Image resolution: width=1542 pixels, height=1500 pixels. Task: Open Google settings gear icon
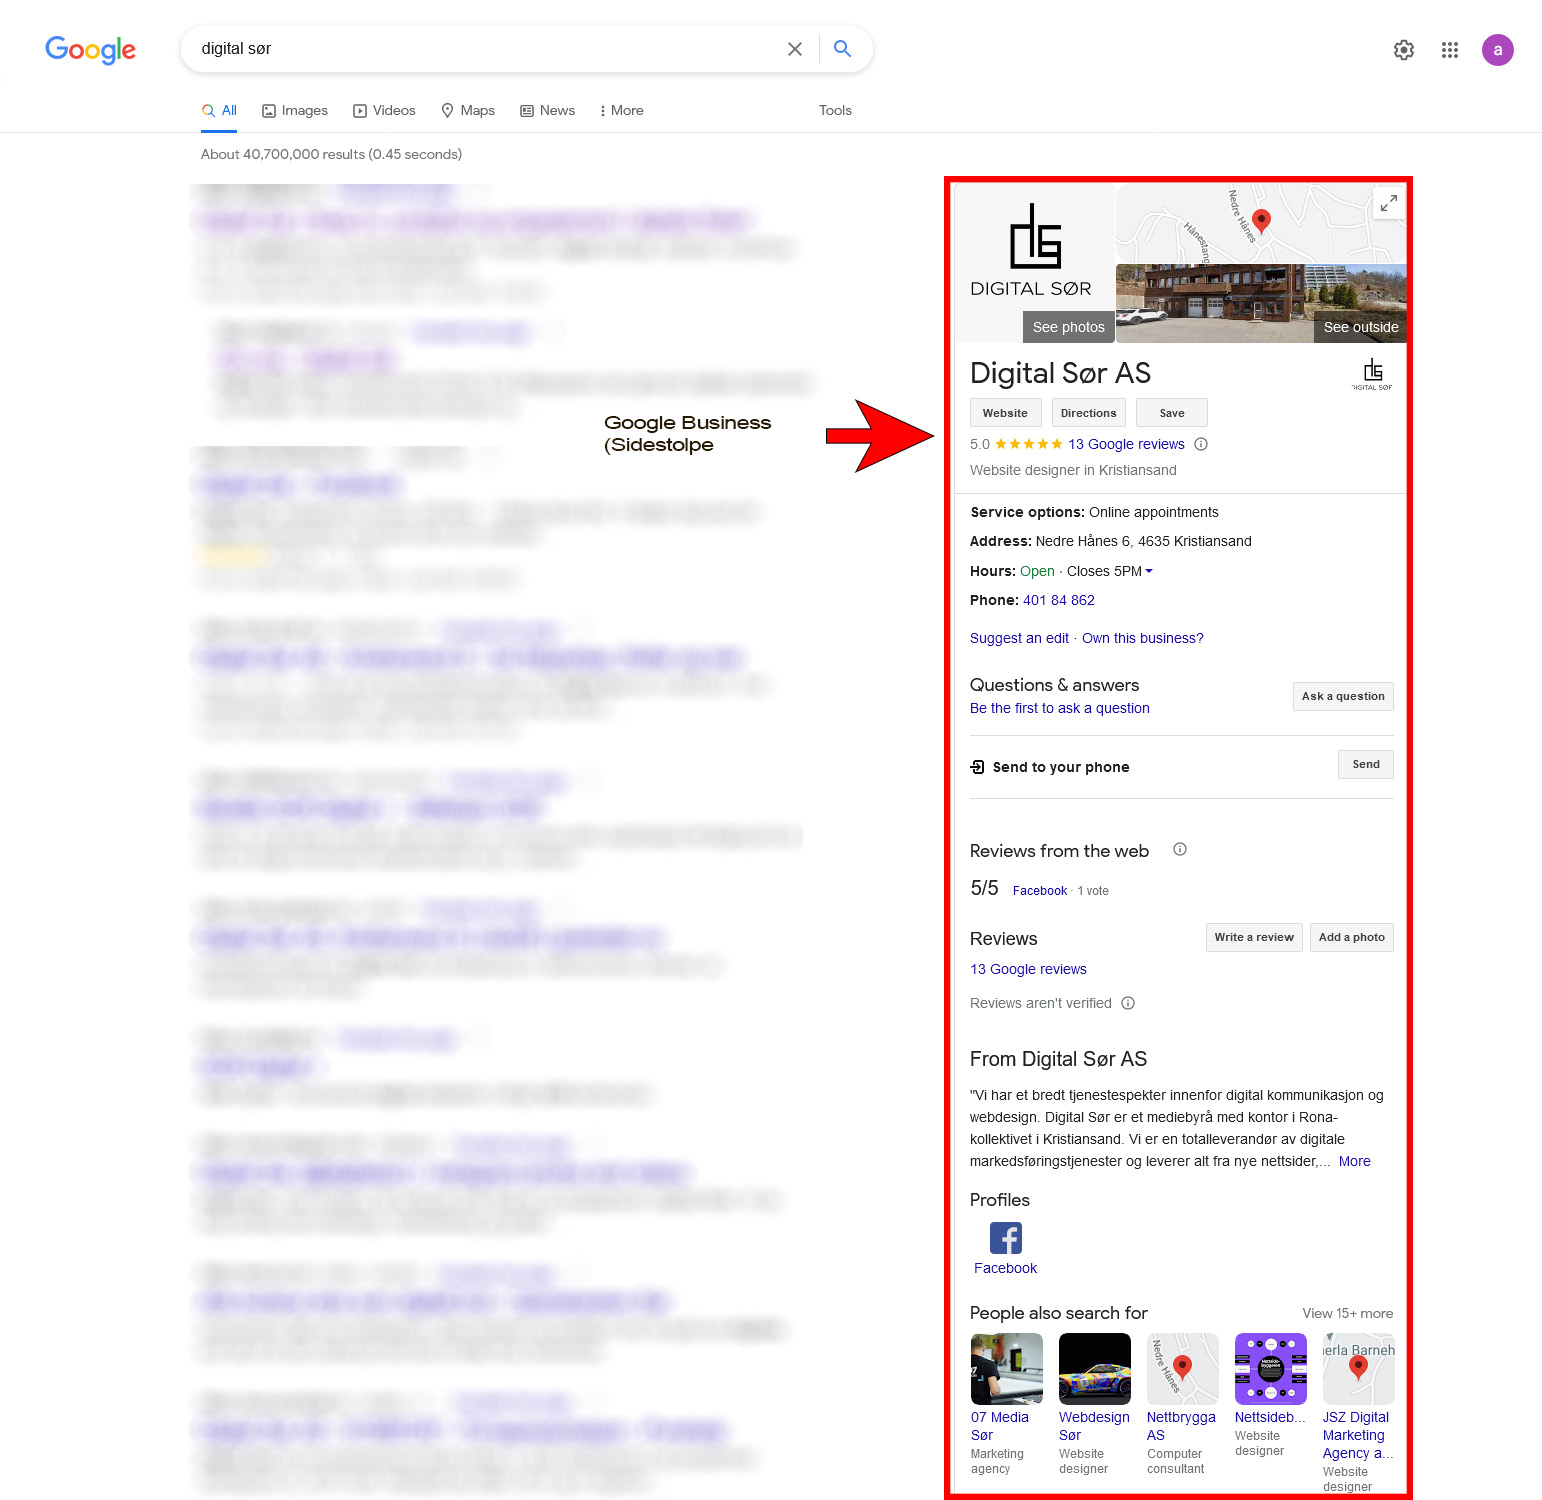(1403, 50)
